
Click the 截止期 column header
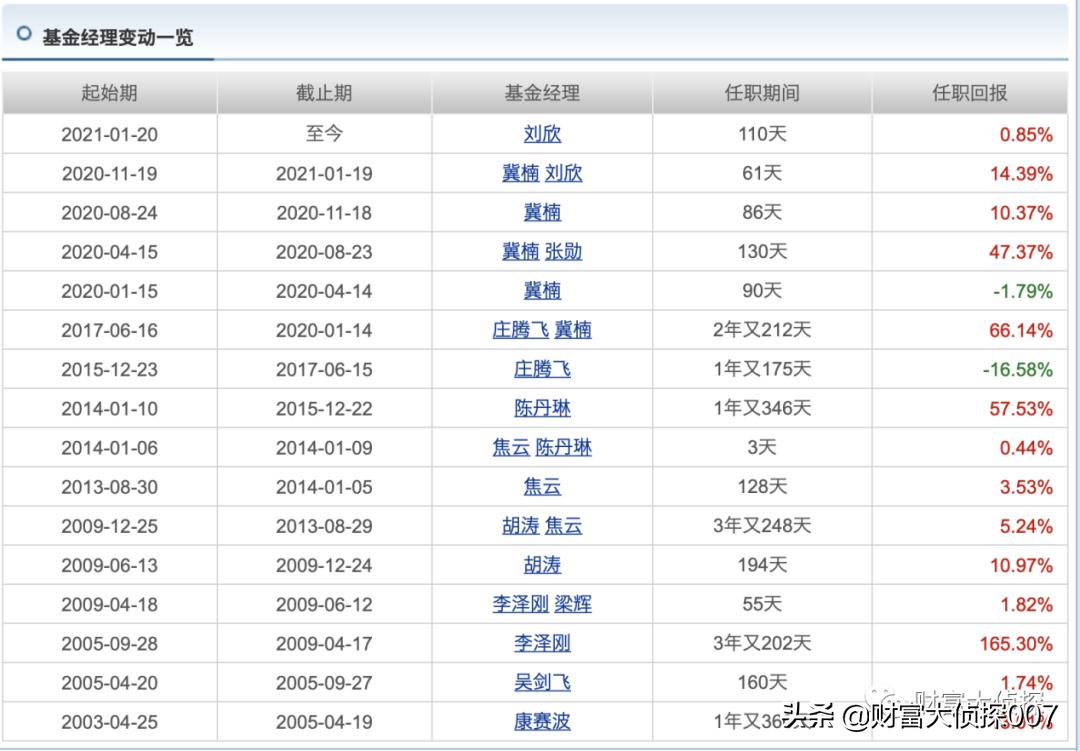click(323, 92)
